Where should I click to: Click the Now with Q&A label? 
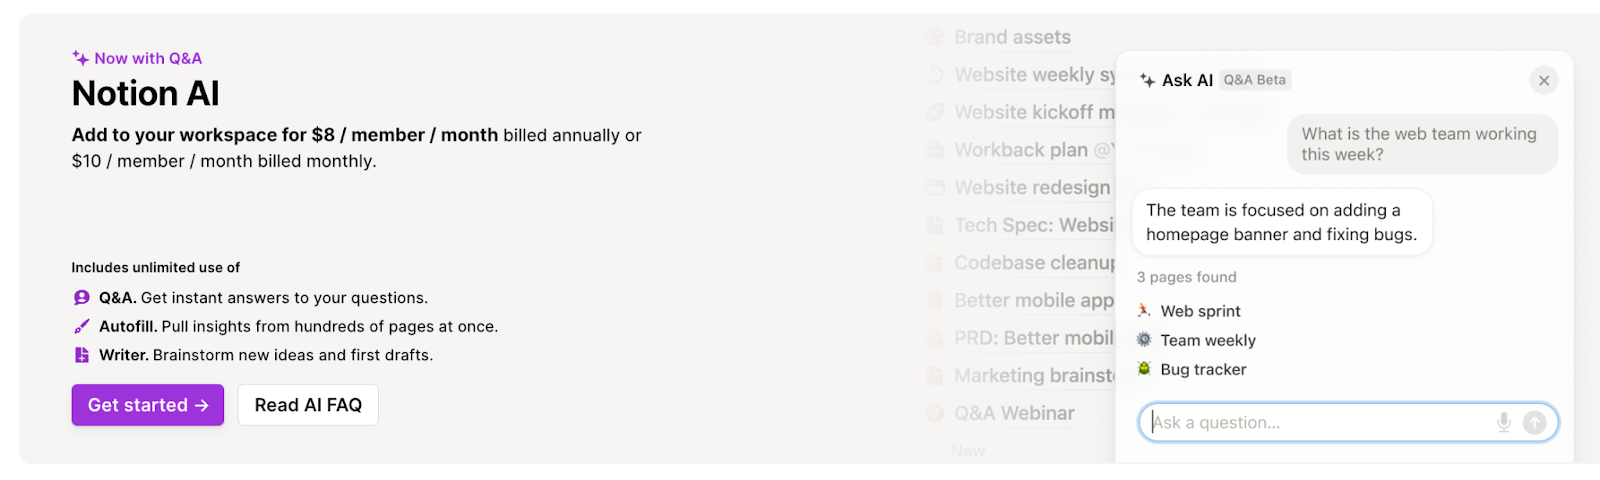(137, 58)
